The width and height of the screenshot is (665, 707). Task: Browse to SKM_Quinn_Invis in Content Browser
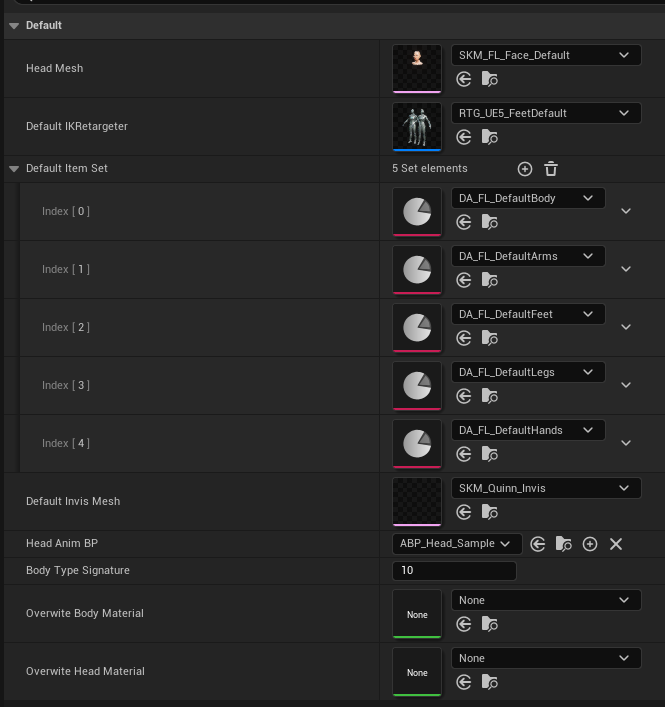[490, 512]
